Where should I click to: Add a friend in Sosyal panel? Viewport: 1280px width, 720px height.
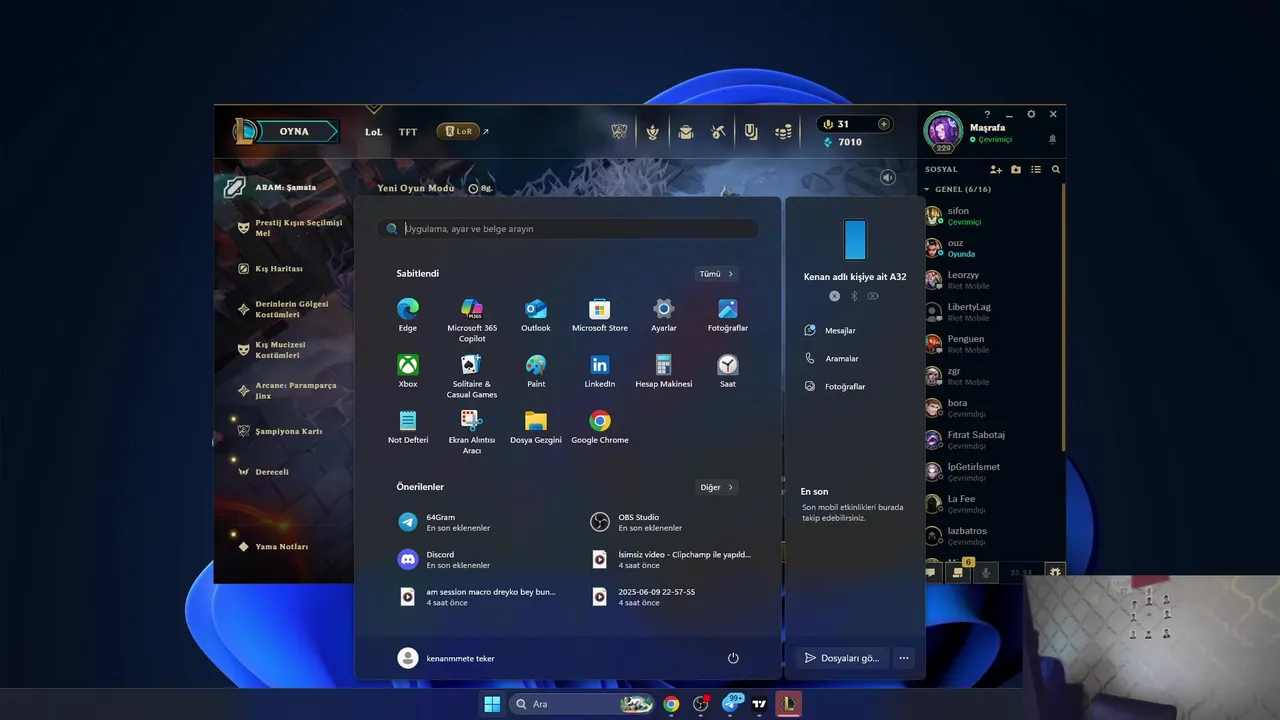(x=996, y=170)
